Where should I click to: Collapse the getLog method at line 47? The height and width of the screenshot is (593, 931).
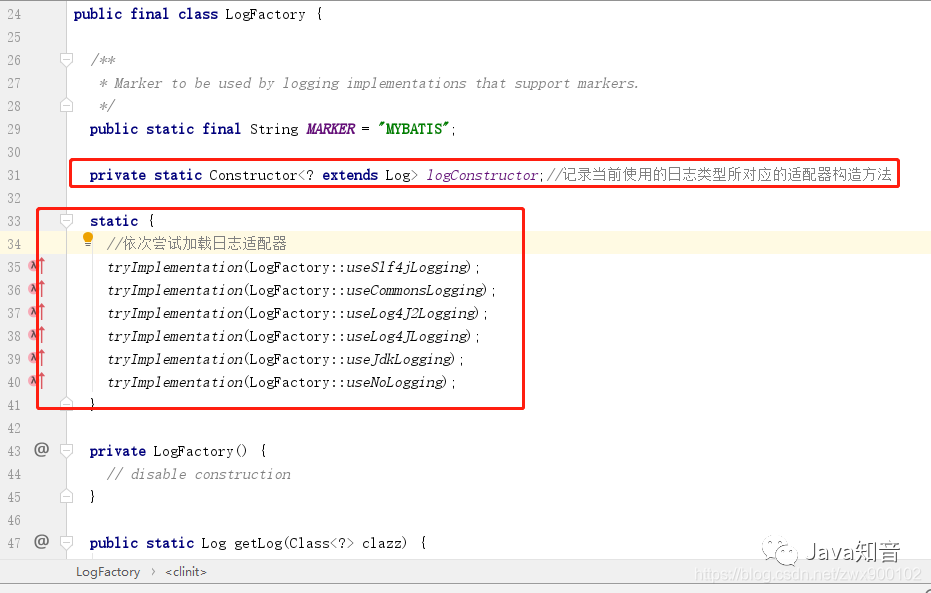tap(66, 543)
